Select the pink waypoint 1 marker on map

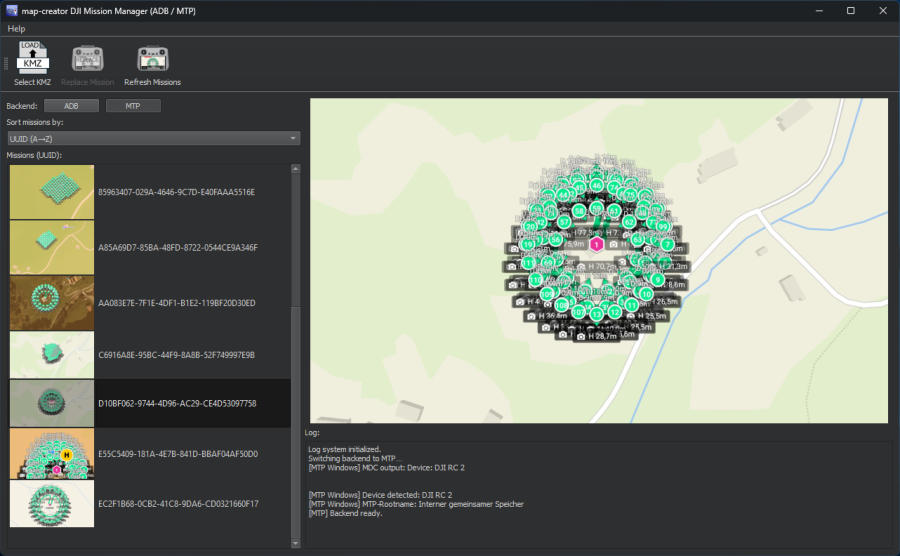[x=597, y=244]
